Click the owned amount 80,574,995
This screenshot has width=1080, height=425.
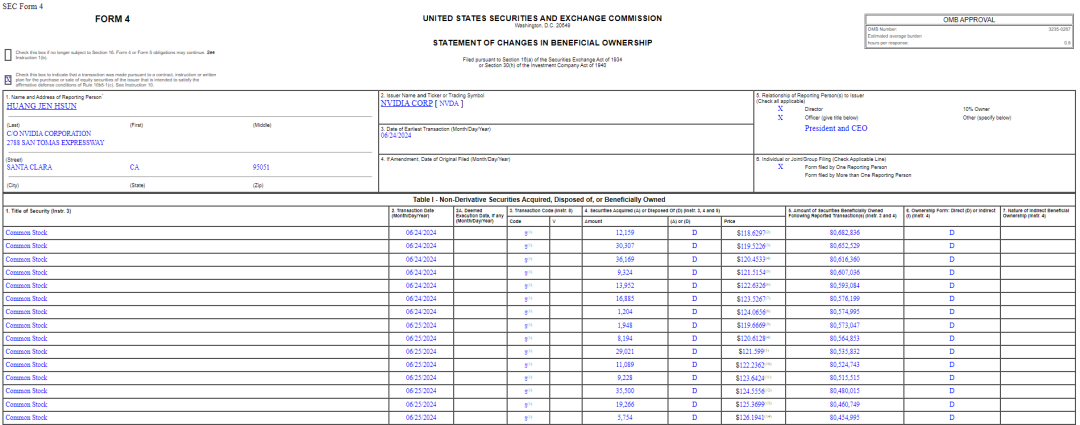(x=845, y=311)
